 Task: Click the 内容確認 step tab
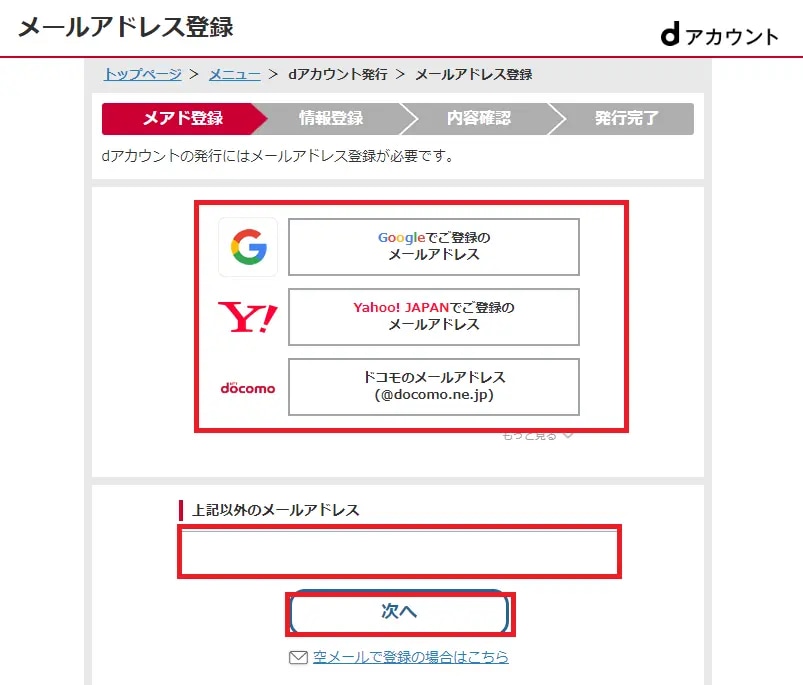pyautogui.click(x=479, y=119)
